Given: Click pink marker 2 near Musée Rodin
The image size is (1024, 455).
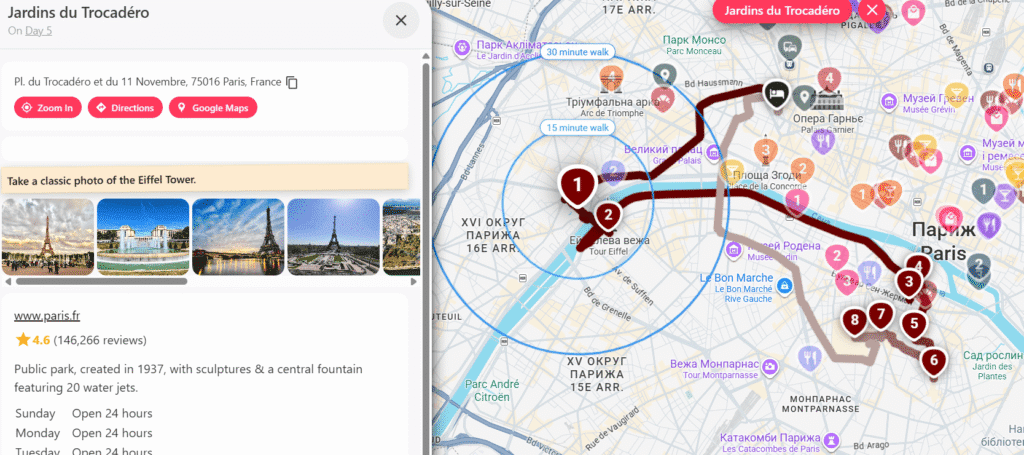Looking at the screenshot, I should (837, 257).
